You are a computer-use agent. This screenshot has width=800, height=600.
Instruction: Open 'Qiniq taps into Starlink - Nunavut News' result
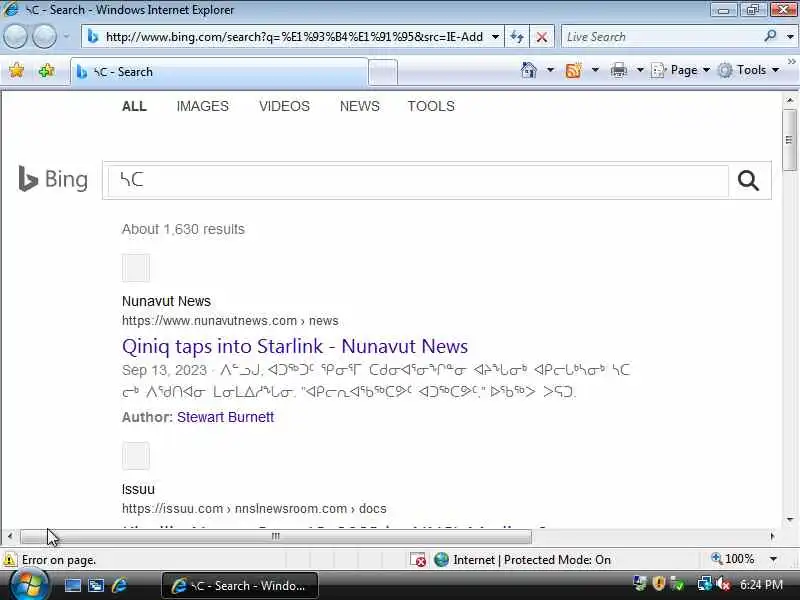(x=295, y=346)
